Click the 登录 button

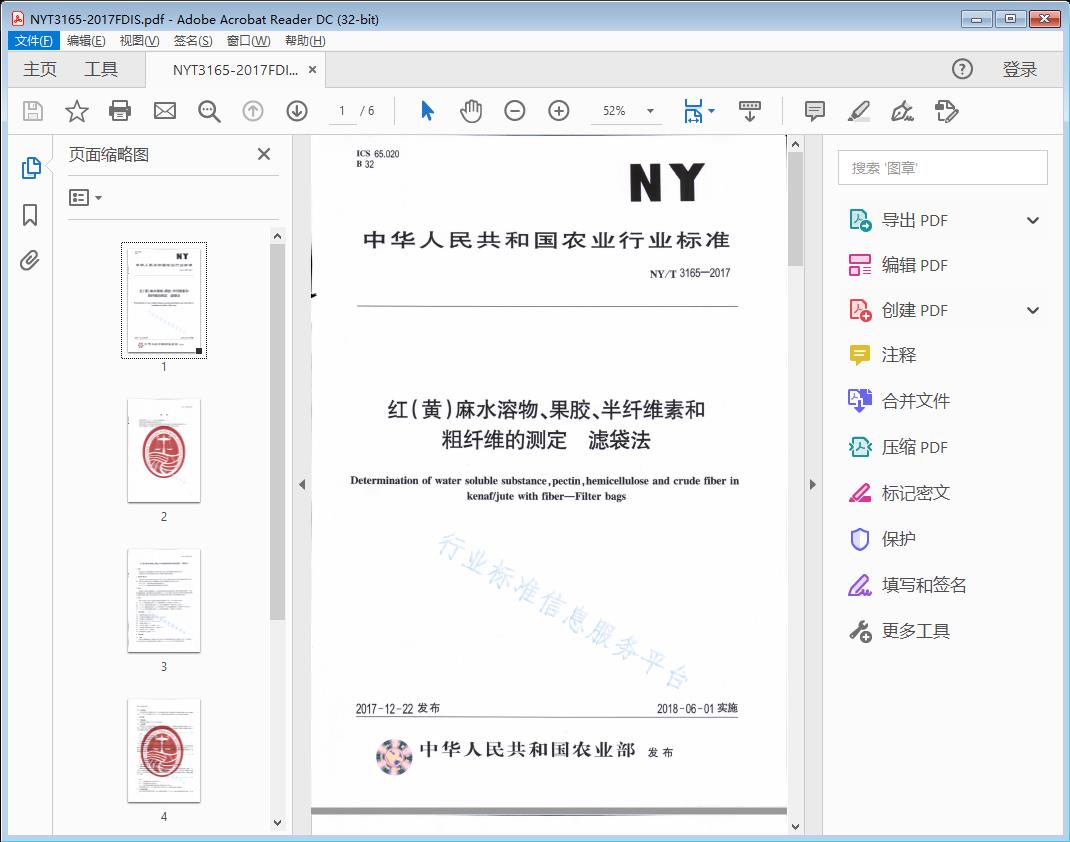point(1021,69)
